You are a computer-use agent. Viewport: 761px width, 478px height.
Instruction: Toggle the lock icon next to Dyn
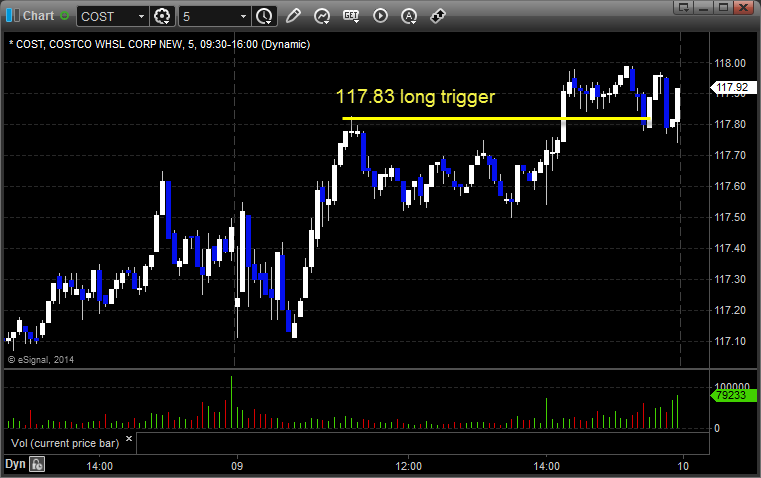click(x=37, y=464)
